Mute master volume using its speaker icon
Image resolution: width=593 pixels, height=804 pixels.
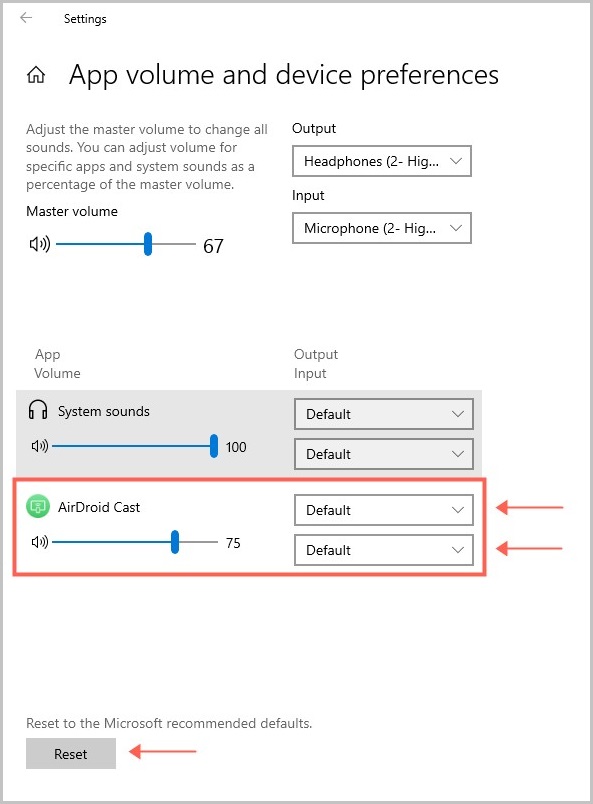coord(40,243)
